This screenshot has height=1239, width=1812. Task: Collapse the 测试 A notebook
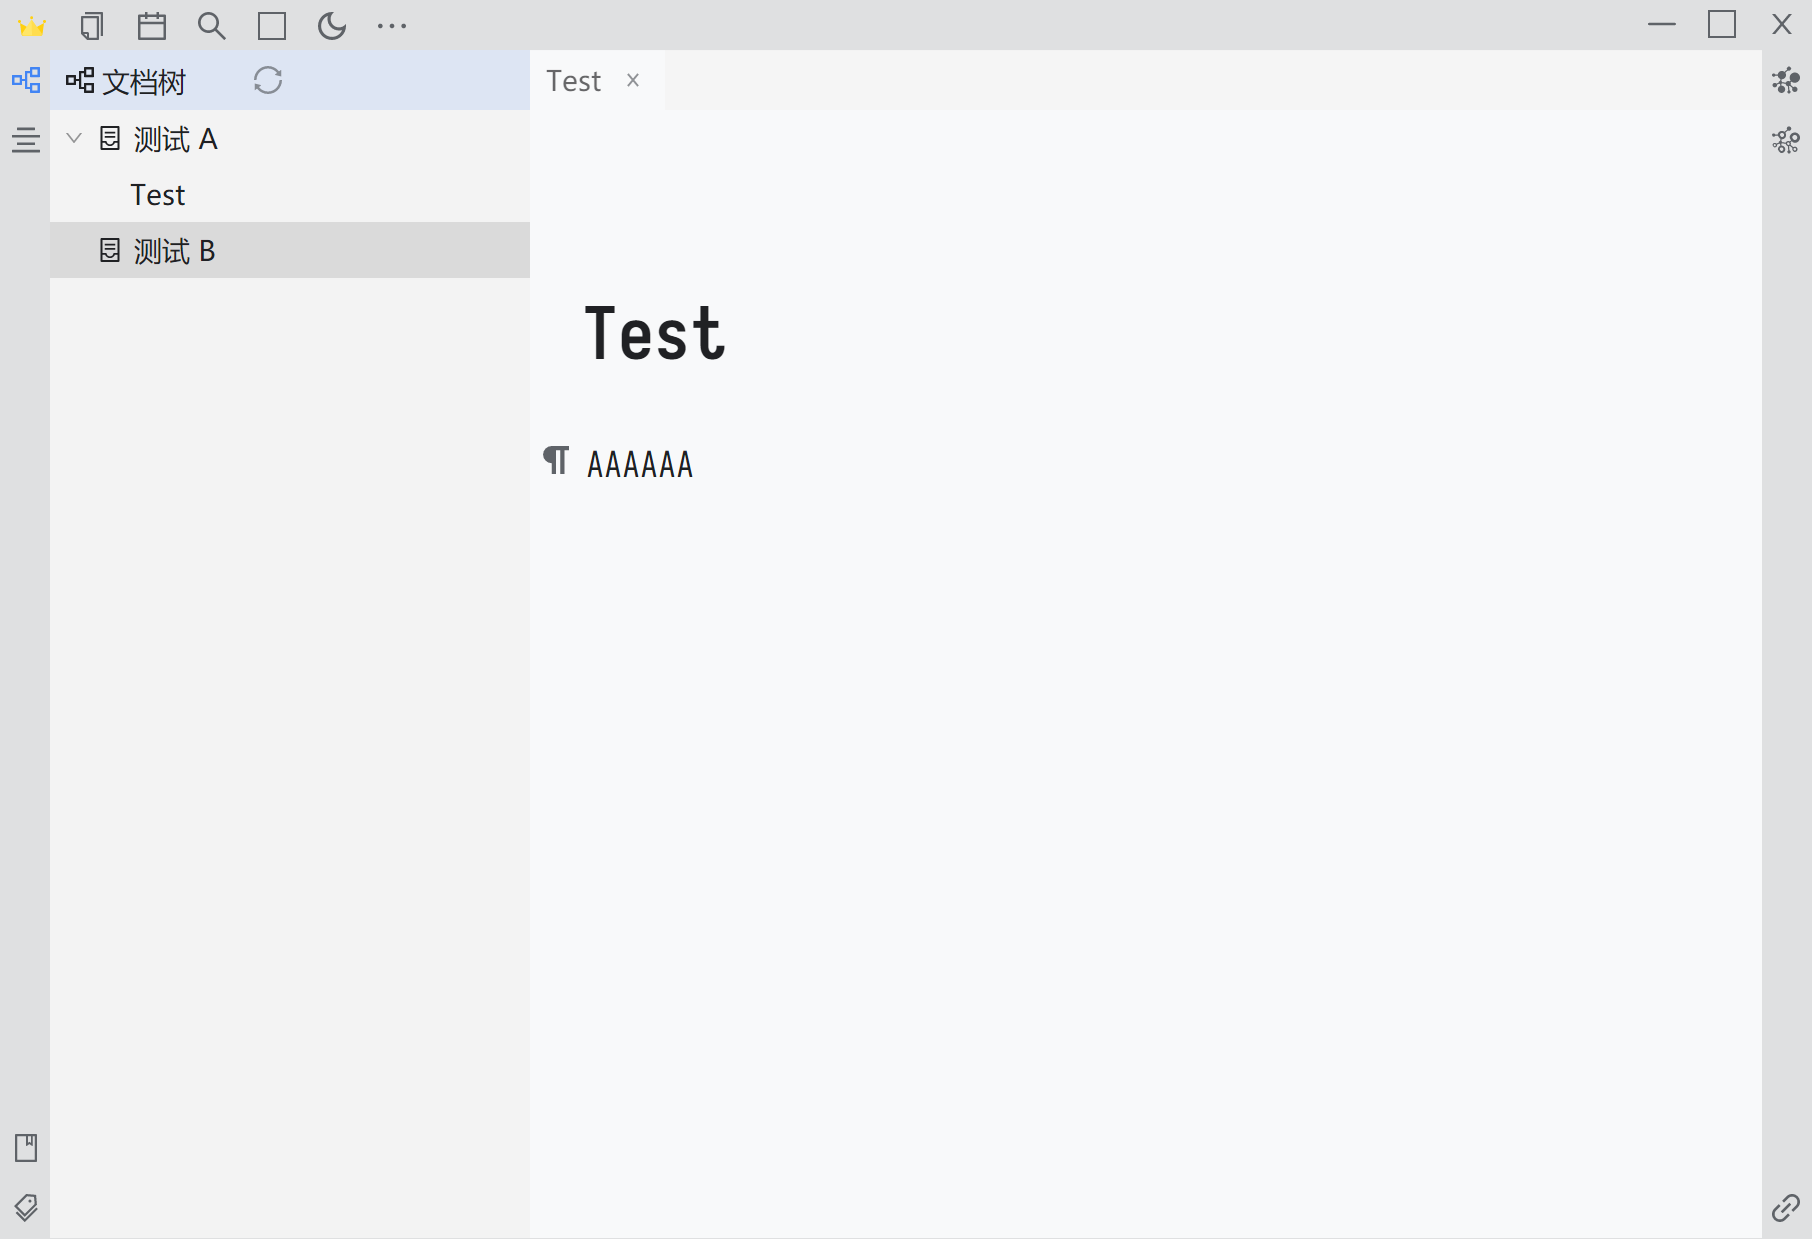pos(72,138)
